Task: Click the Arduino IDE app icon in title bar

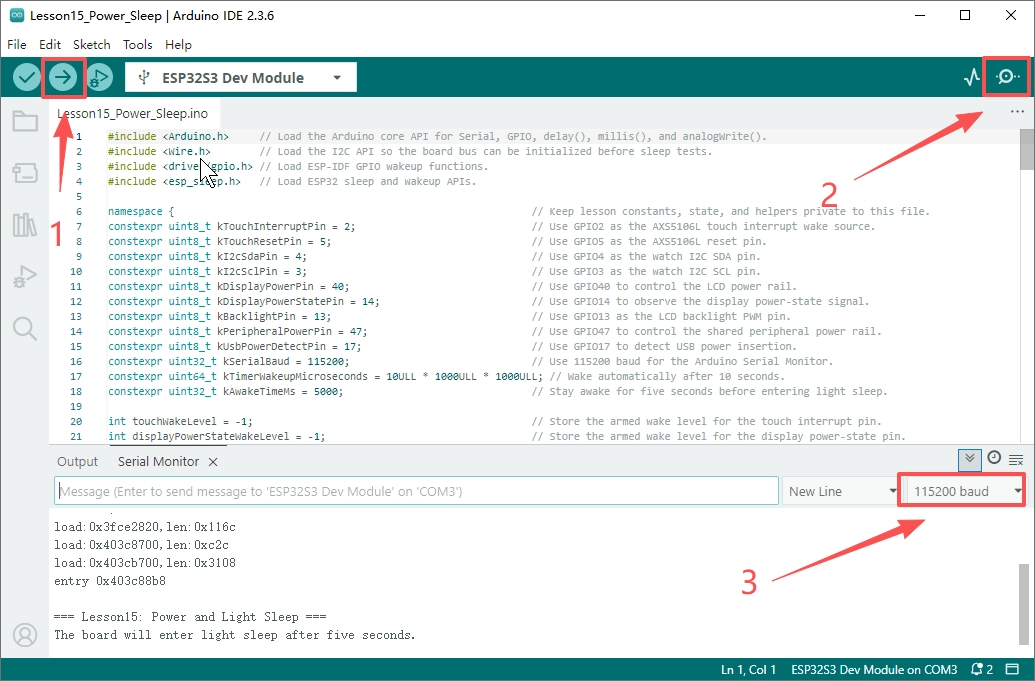Action: [x=17, y=15]
